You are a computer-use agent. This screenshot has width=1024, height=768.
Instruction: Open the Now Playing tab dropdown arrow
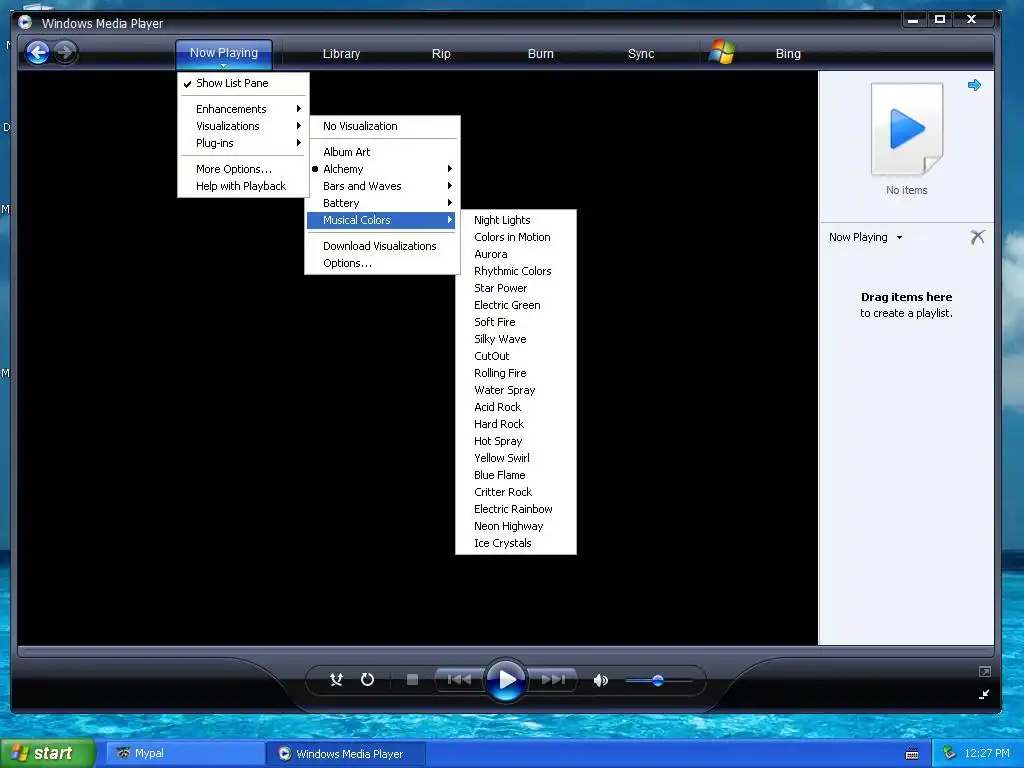(223, 65)
